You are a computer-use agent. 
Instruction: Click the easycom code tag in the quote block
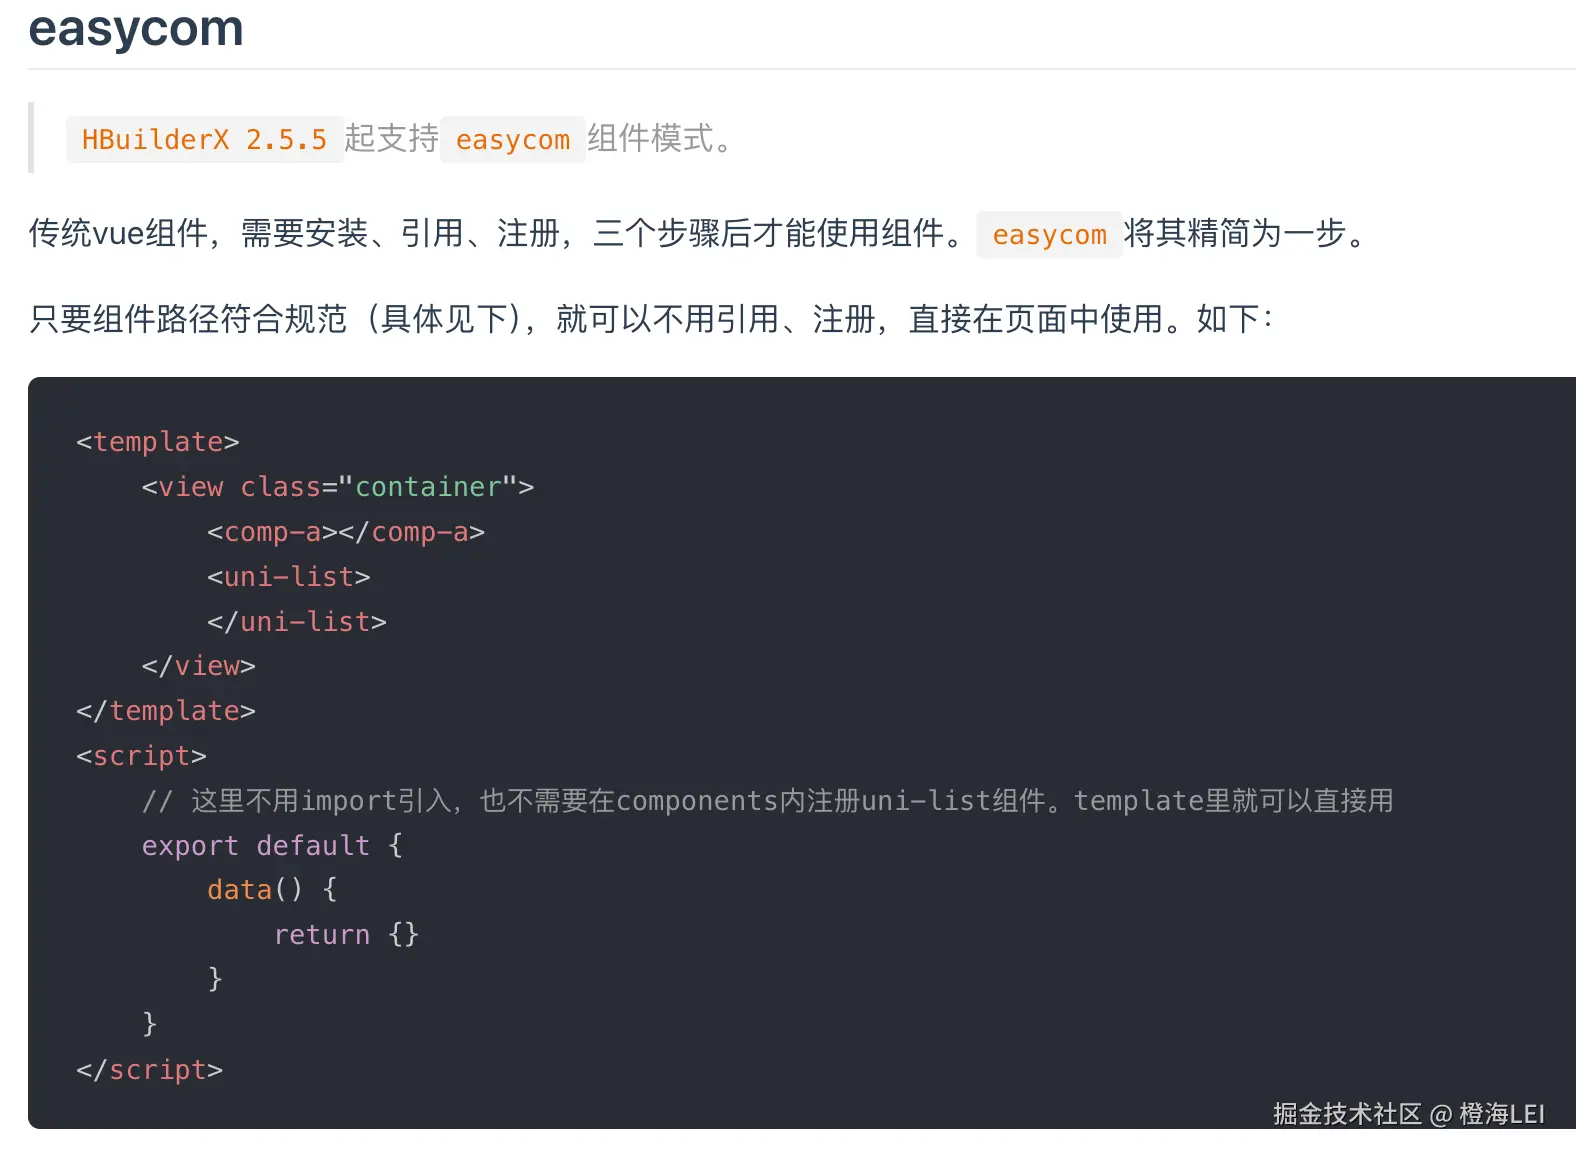coord(513,139)
